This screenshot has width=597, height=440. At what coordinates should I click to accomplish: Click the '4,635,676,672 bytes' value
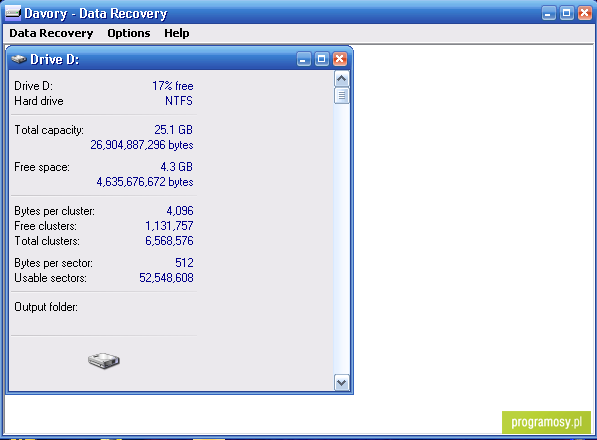pos(145,182)
